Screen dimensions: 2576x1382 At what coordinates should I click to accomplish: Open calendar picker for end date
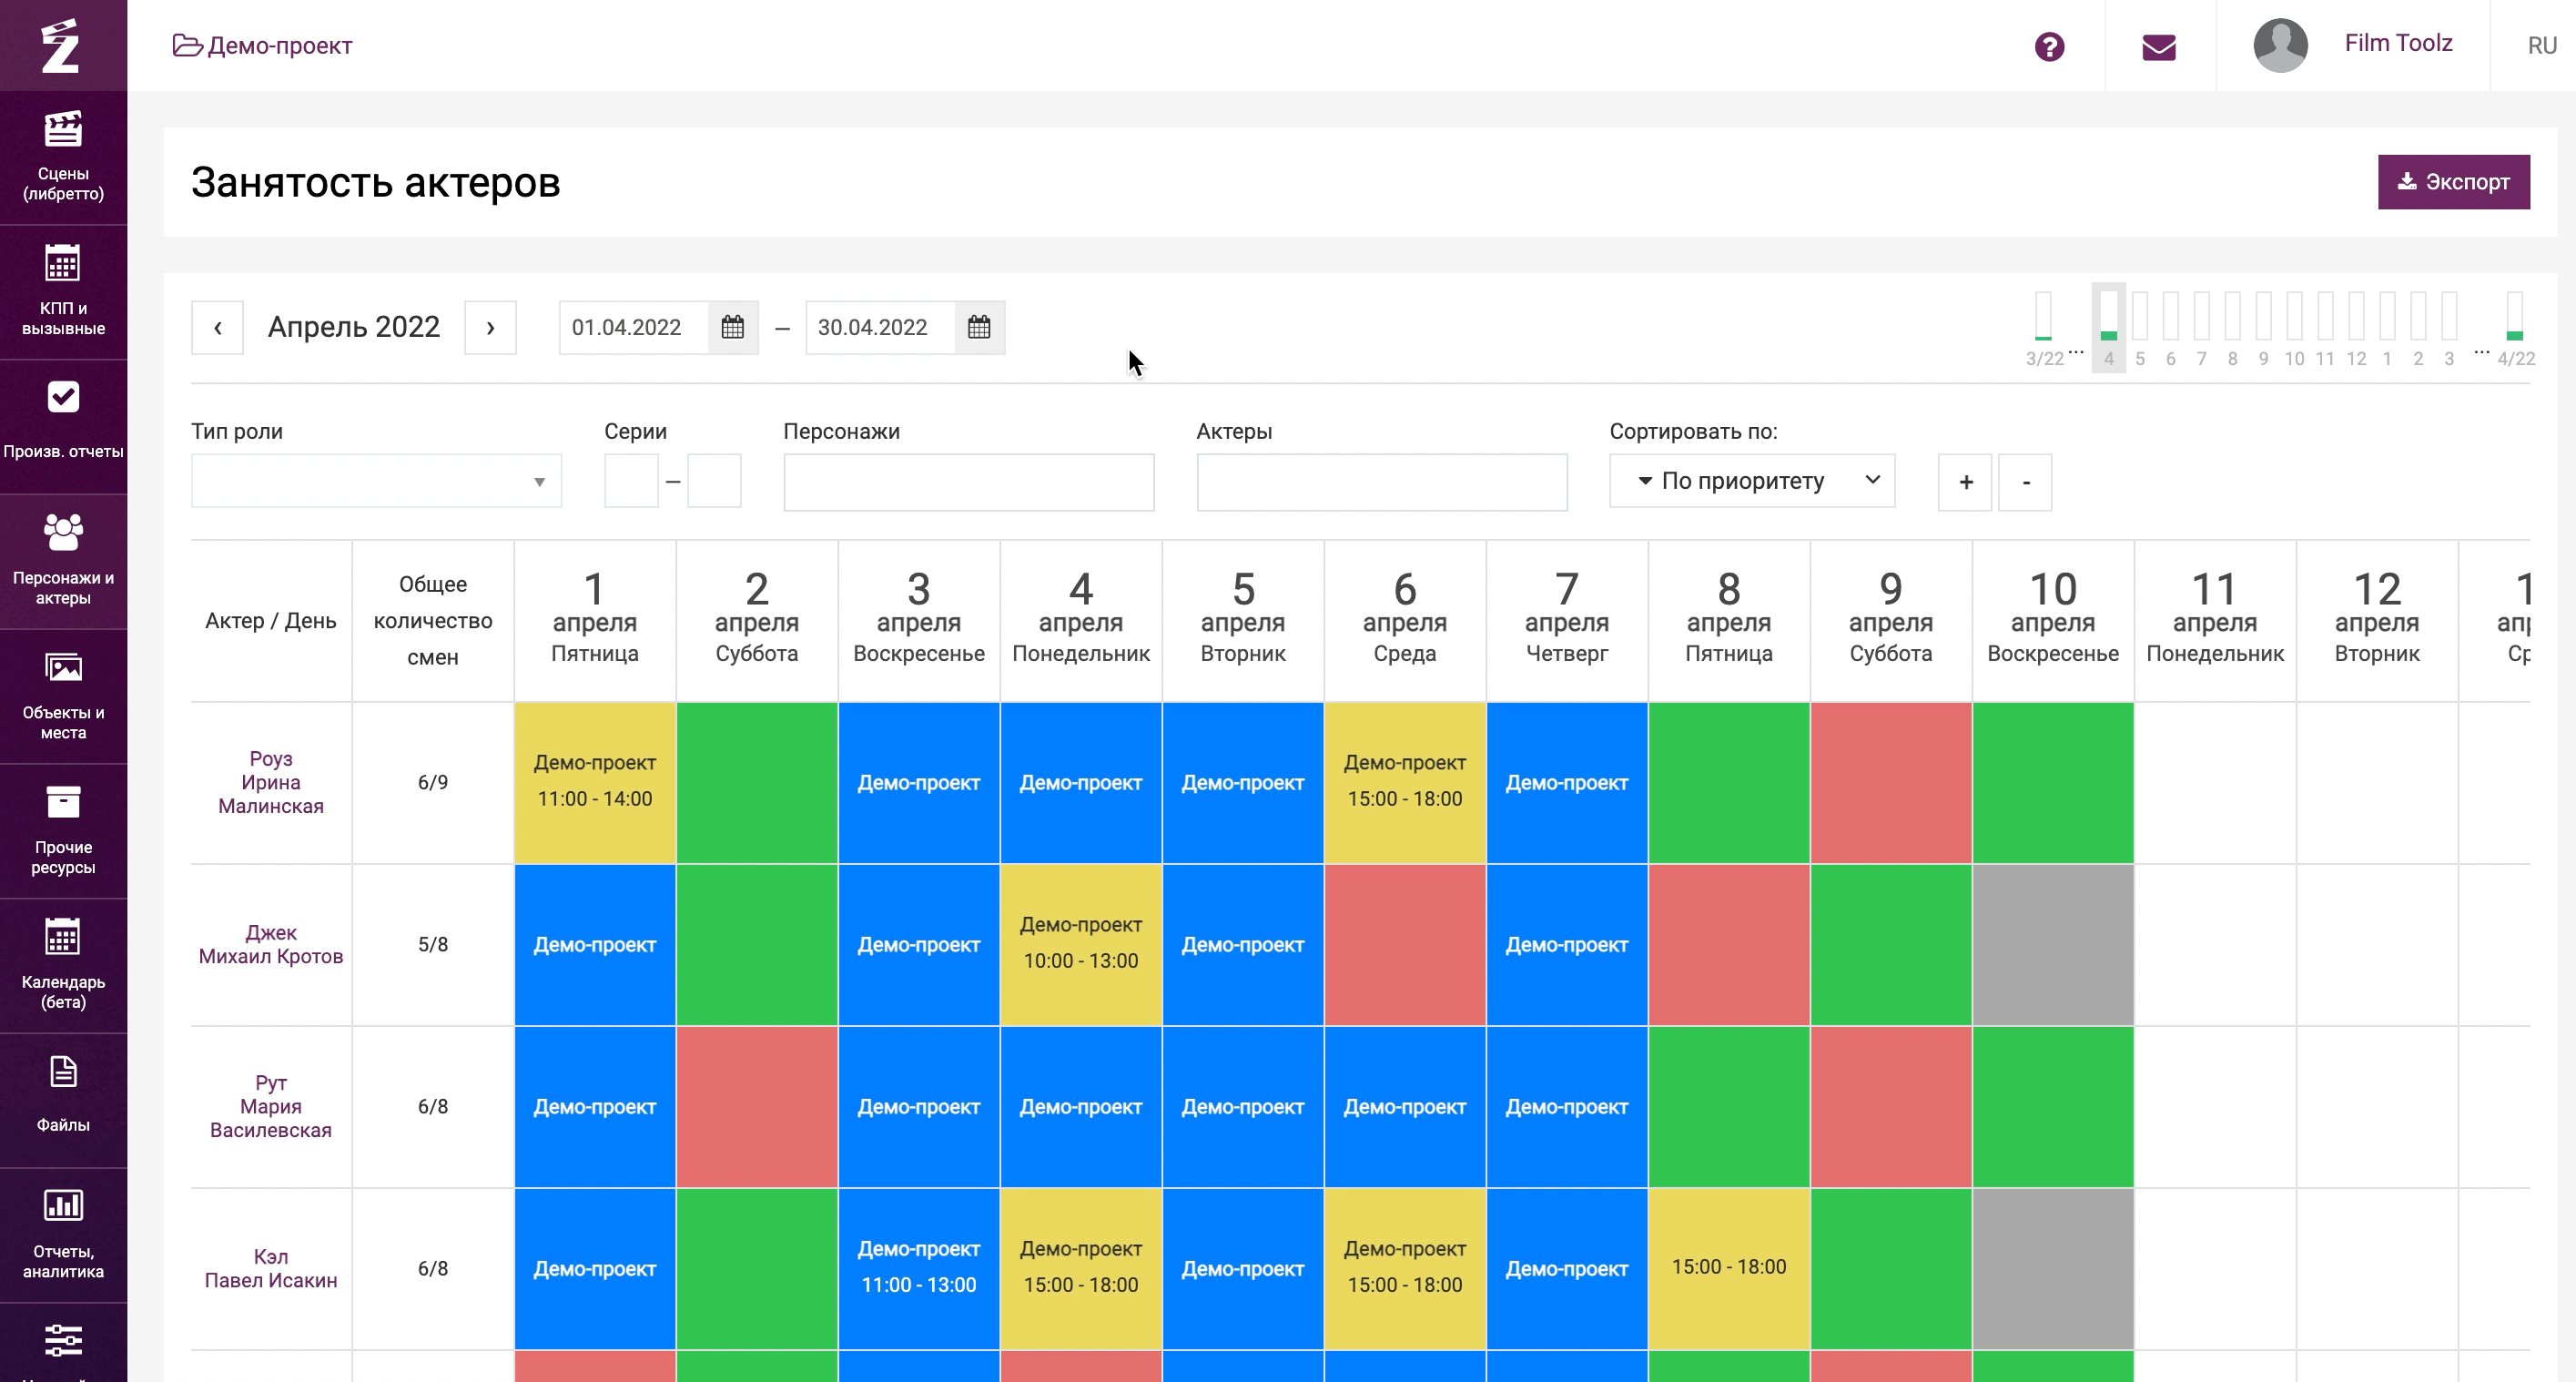pos(979,327)
